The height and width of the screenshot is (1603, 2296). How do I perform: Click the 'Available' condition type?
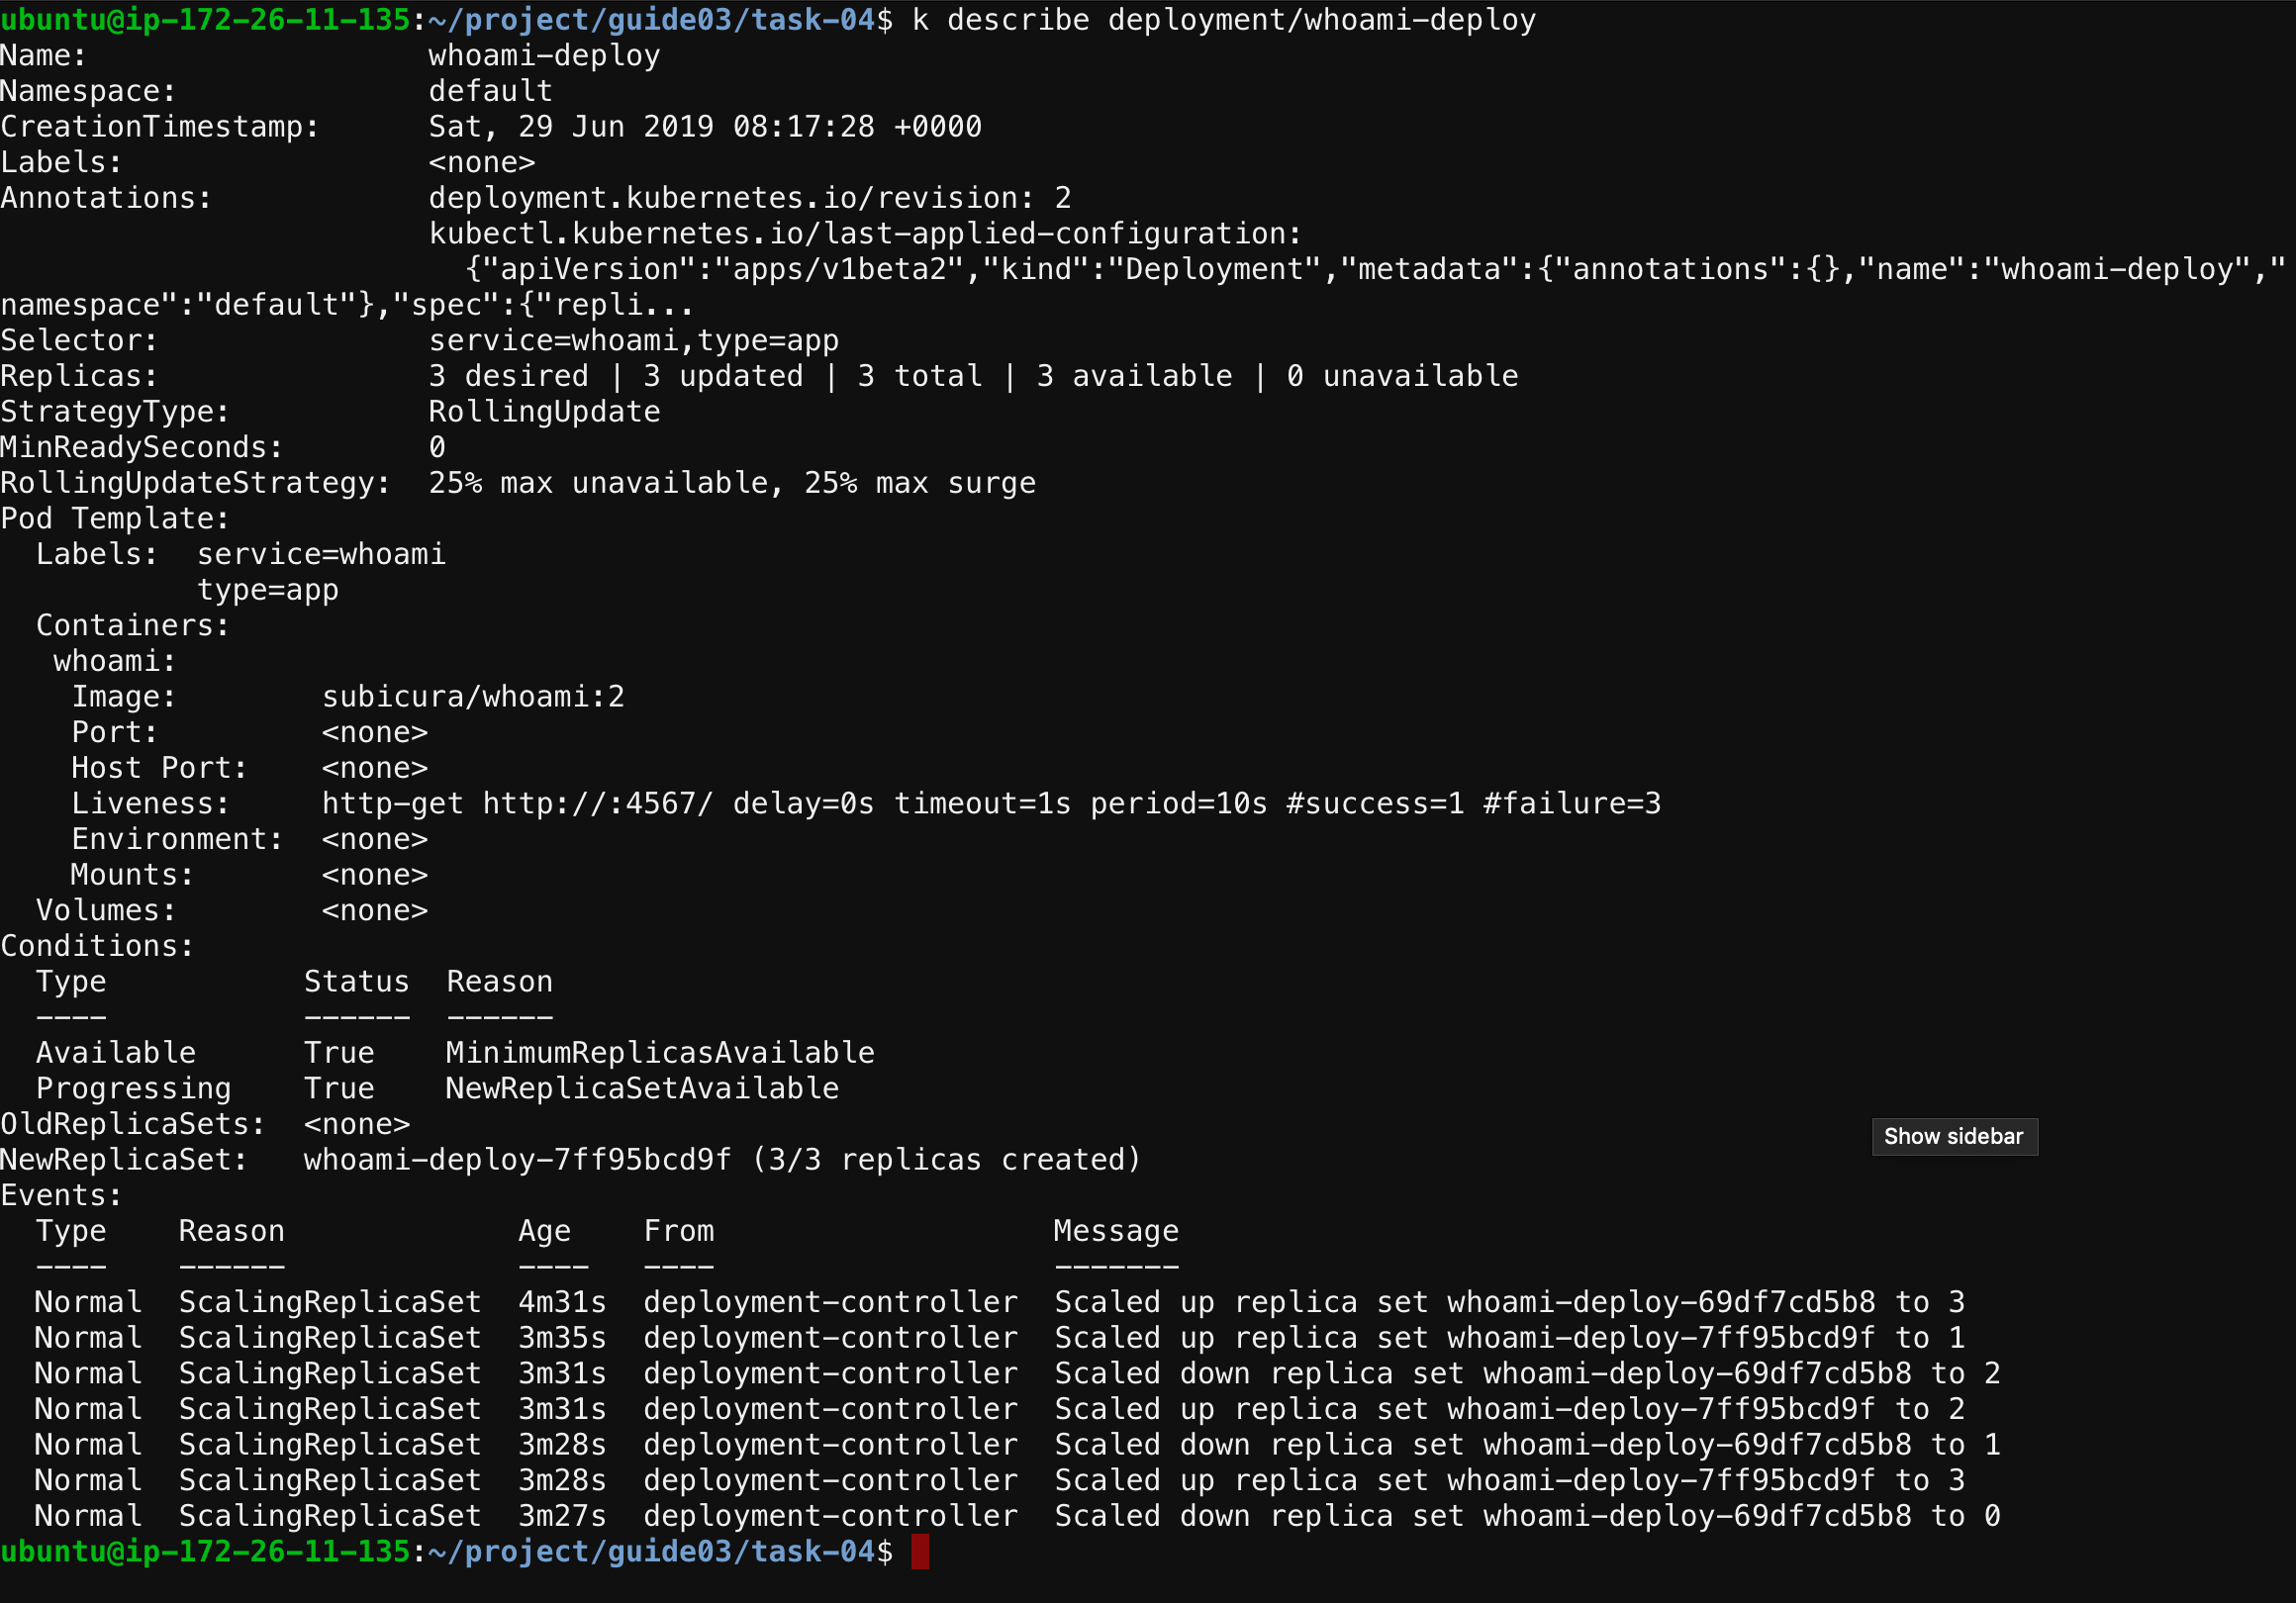coord(116,1053)
